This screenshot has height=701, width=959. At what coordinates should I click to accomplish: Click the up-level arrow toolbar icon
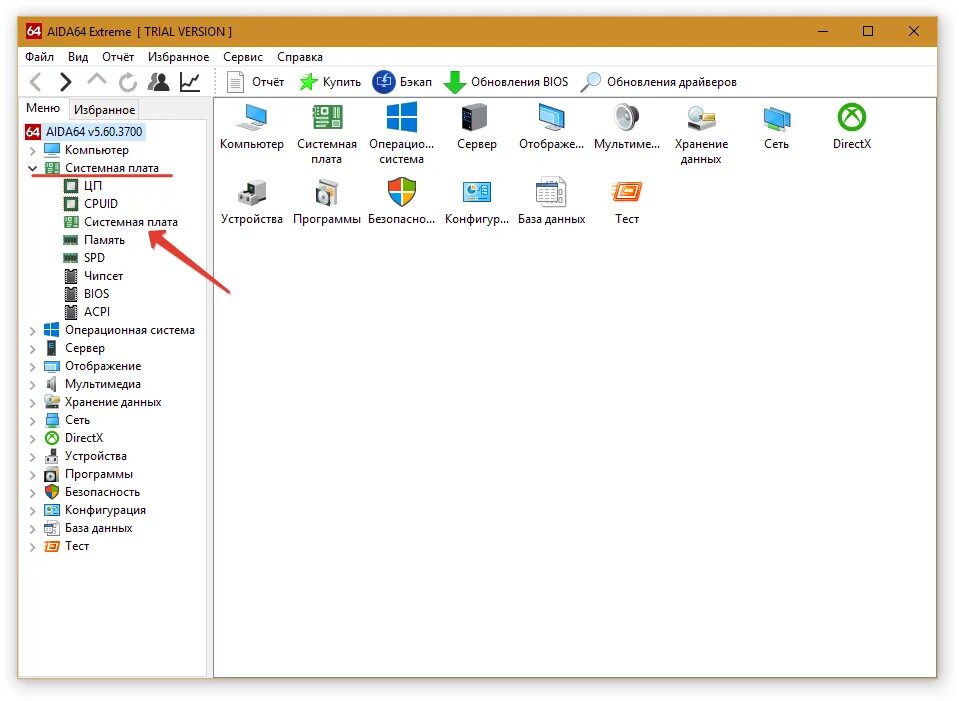pos(97,80)
